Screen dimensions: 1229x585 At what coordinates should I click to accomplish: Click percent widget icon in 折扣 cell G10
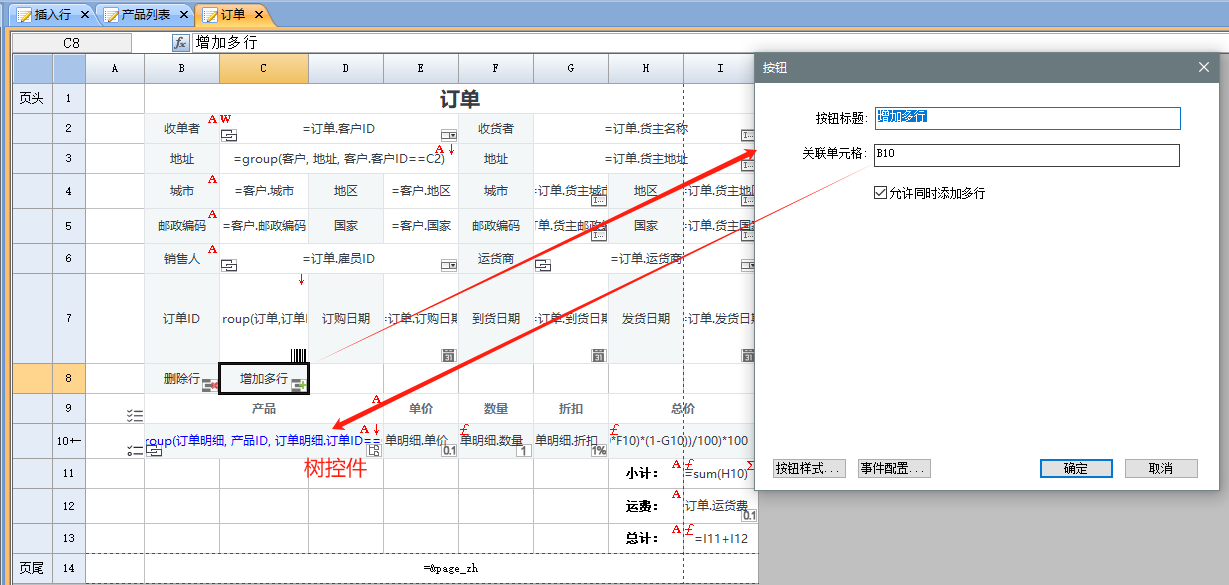point(599,451)
